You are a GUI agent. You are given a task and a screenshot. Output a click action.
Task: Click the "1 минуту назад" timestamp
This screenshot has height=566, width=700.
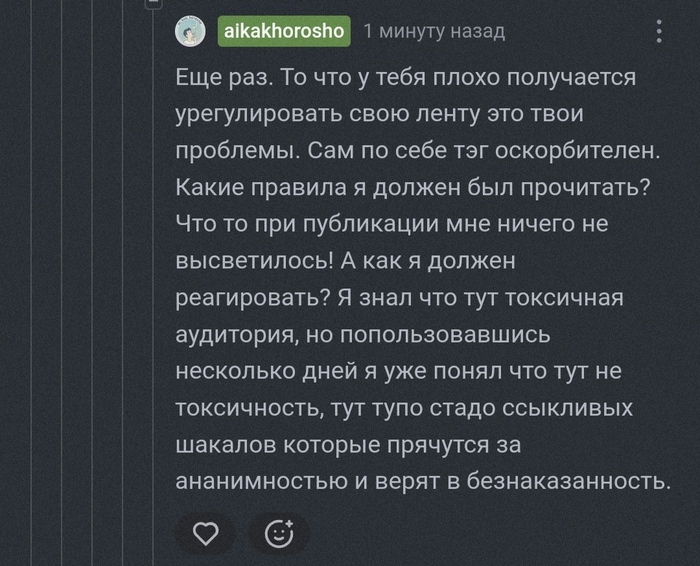434,31
